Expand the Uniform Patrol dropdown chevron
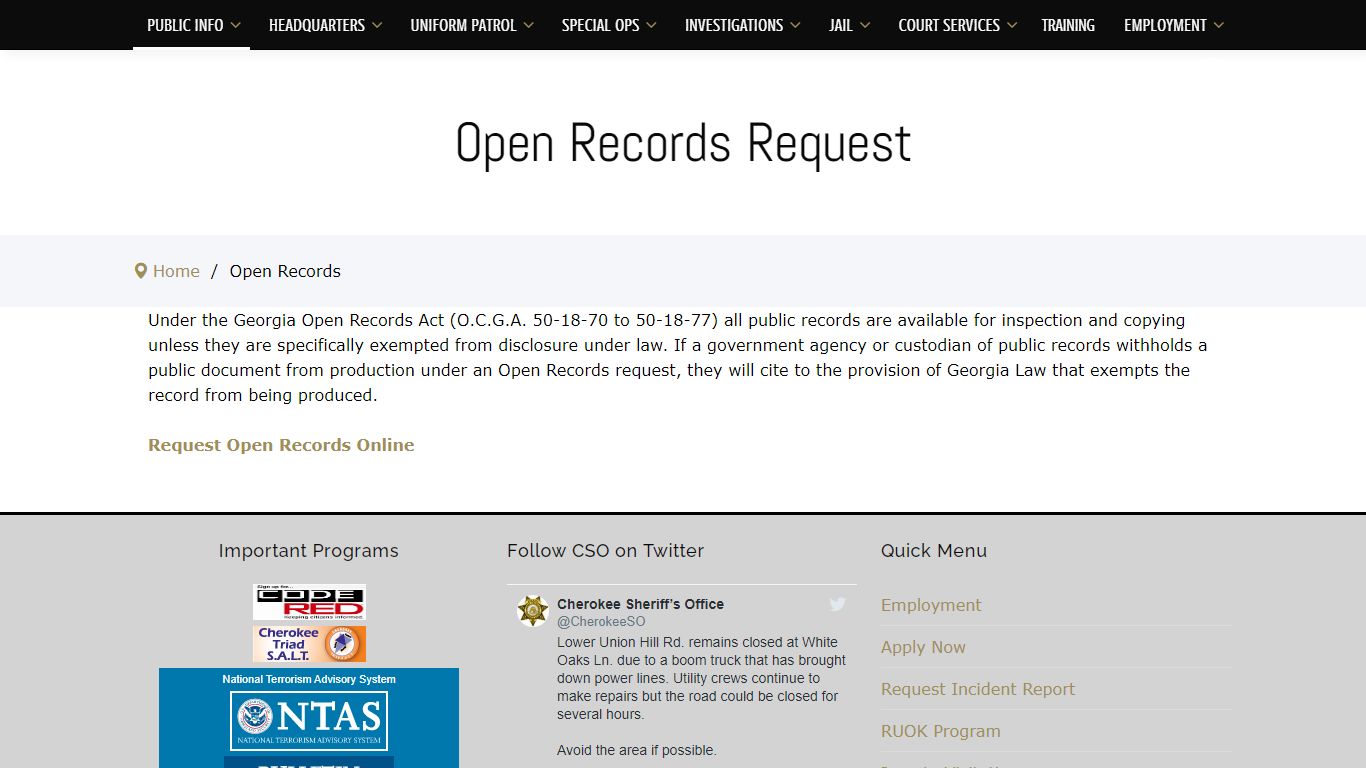The height and width of the screenshot is (768, 1366). pos(528,26)
